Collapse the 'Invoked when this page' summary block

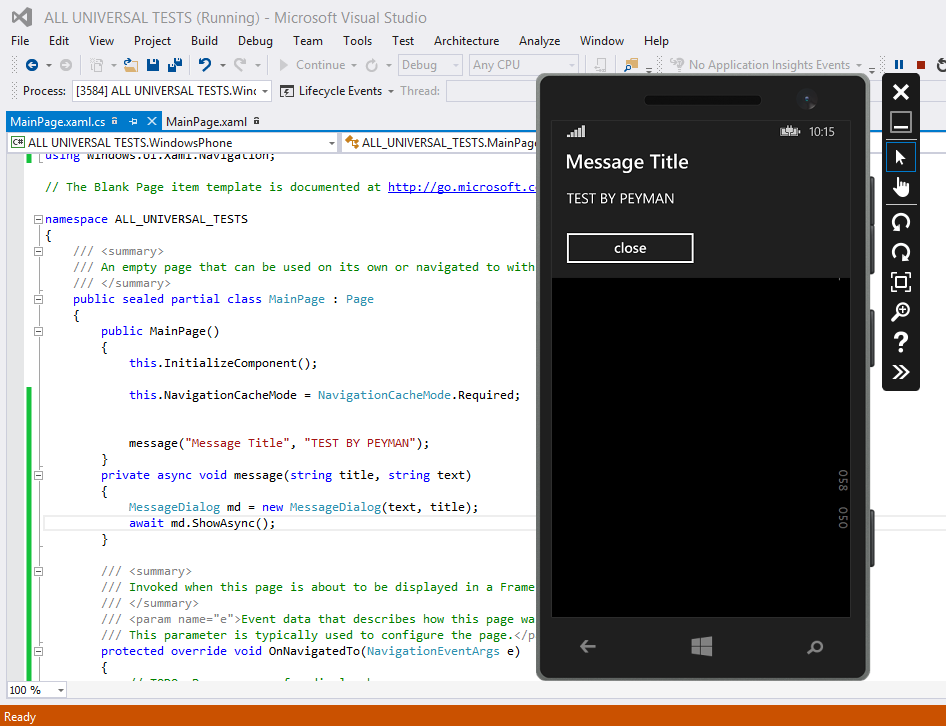(38, 572)
